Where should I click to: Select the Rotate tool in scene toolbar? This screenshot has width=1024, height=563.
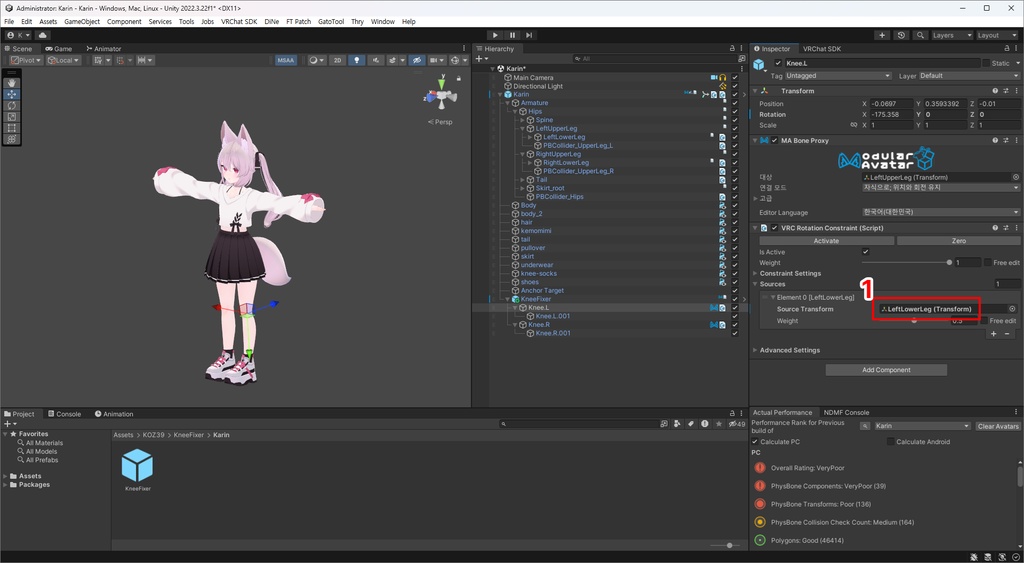[11, 106]
